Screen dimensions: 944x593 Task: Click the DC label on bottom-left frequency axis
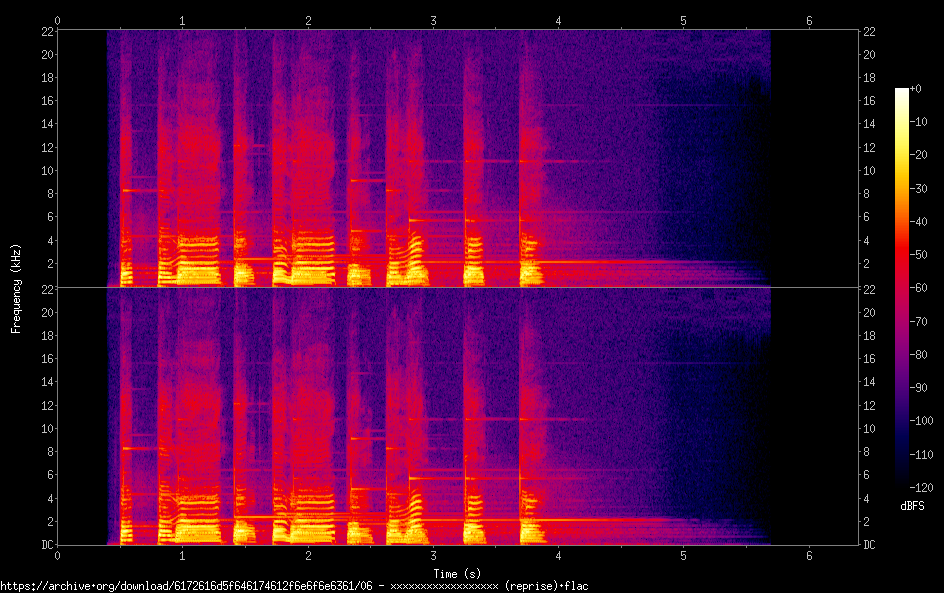click(46, 545)
